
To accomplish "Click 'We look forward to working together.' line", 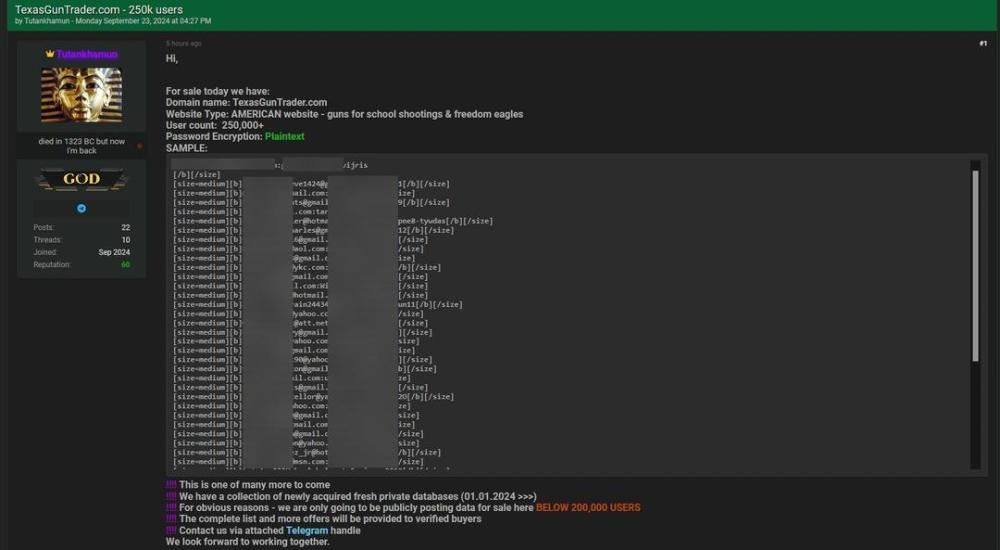I will [x=247, y=542].
